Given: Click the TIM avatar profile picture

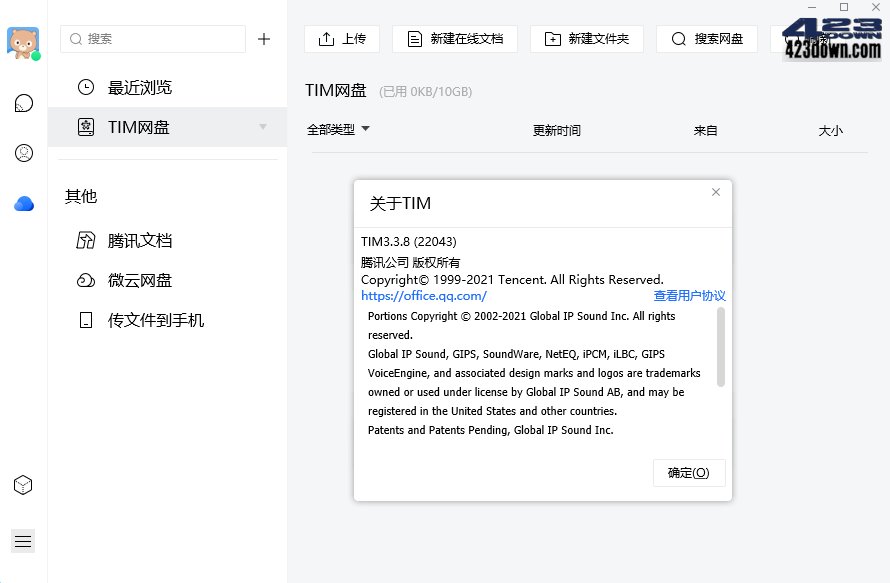Looking at the screenshot, I should coord(23,42).
